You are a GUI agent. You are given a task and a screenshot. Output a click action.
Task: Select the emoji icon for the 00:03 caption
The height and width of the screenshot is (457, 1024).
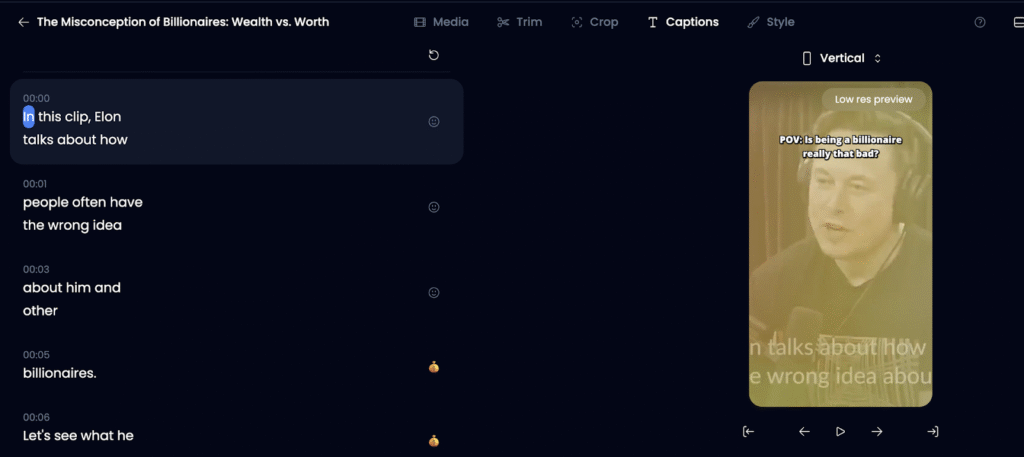[x=434, y=293]
